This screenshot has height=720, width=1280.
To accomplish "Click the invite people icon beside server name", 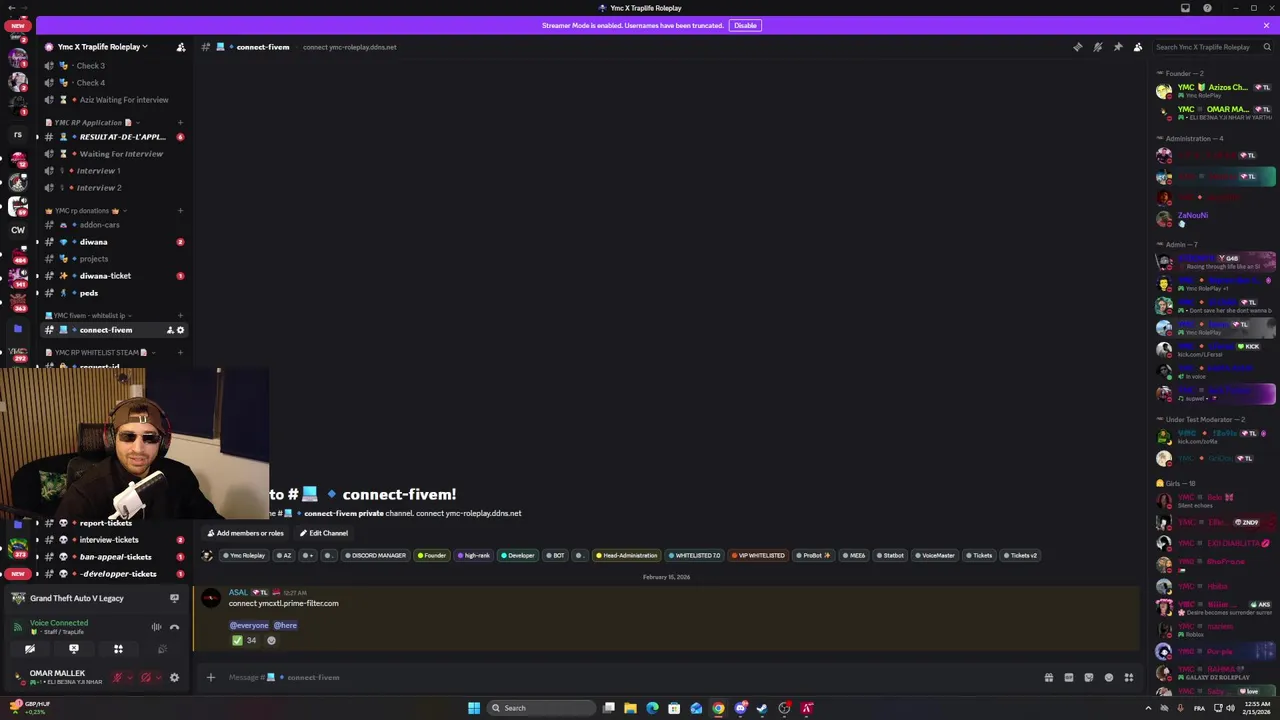I will [180, 47].
